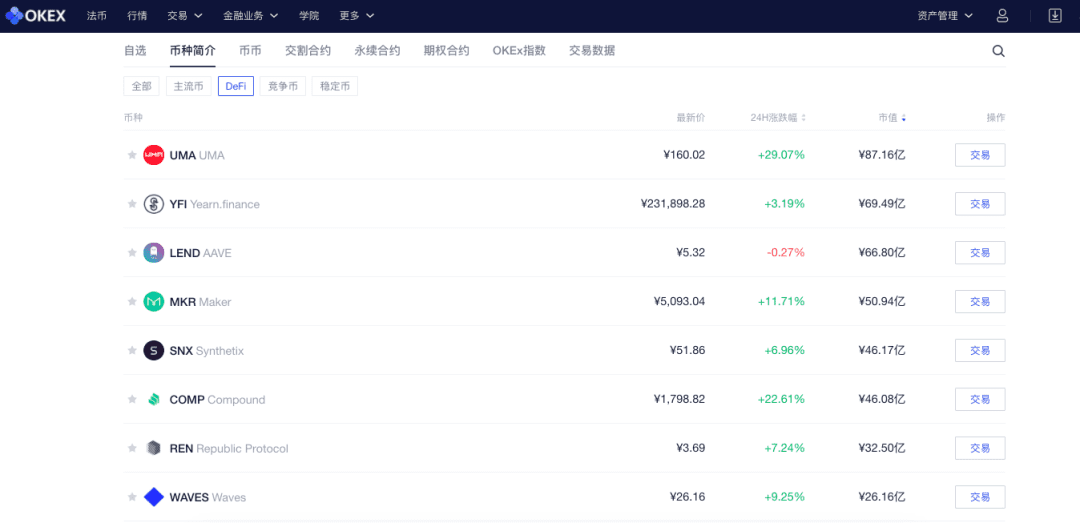Click the OKEX logo
Viewport: 1080px width, 523px height.
point(36,15)
